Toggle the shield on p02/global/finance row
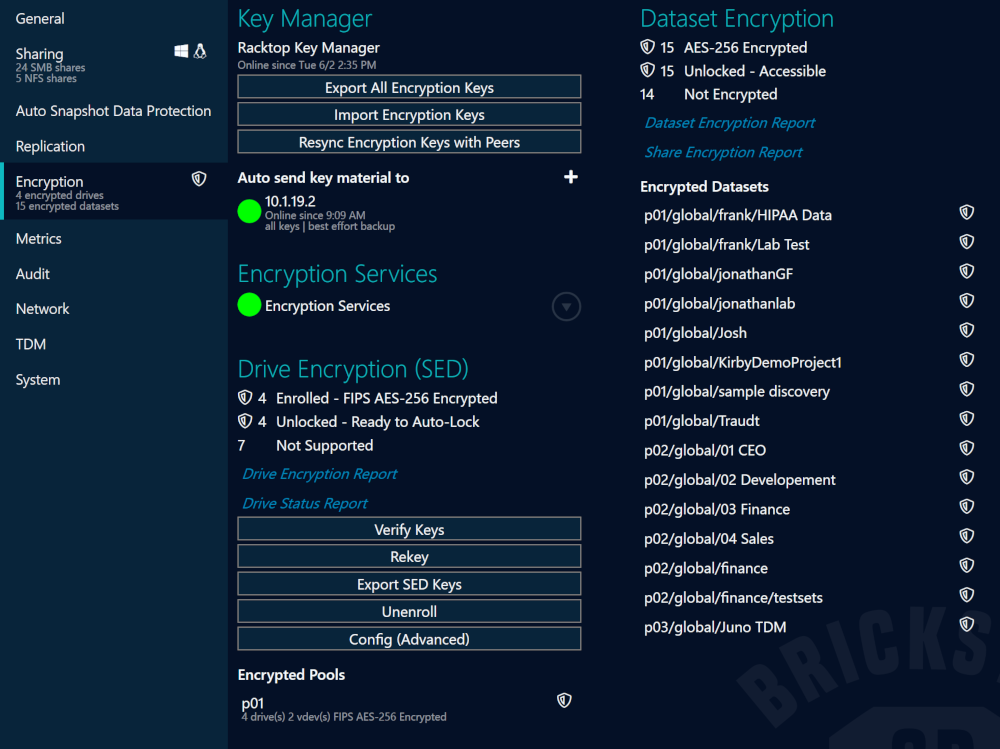This screenshot has height=749, width=1000. click(966, 565)
